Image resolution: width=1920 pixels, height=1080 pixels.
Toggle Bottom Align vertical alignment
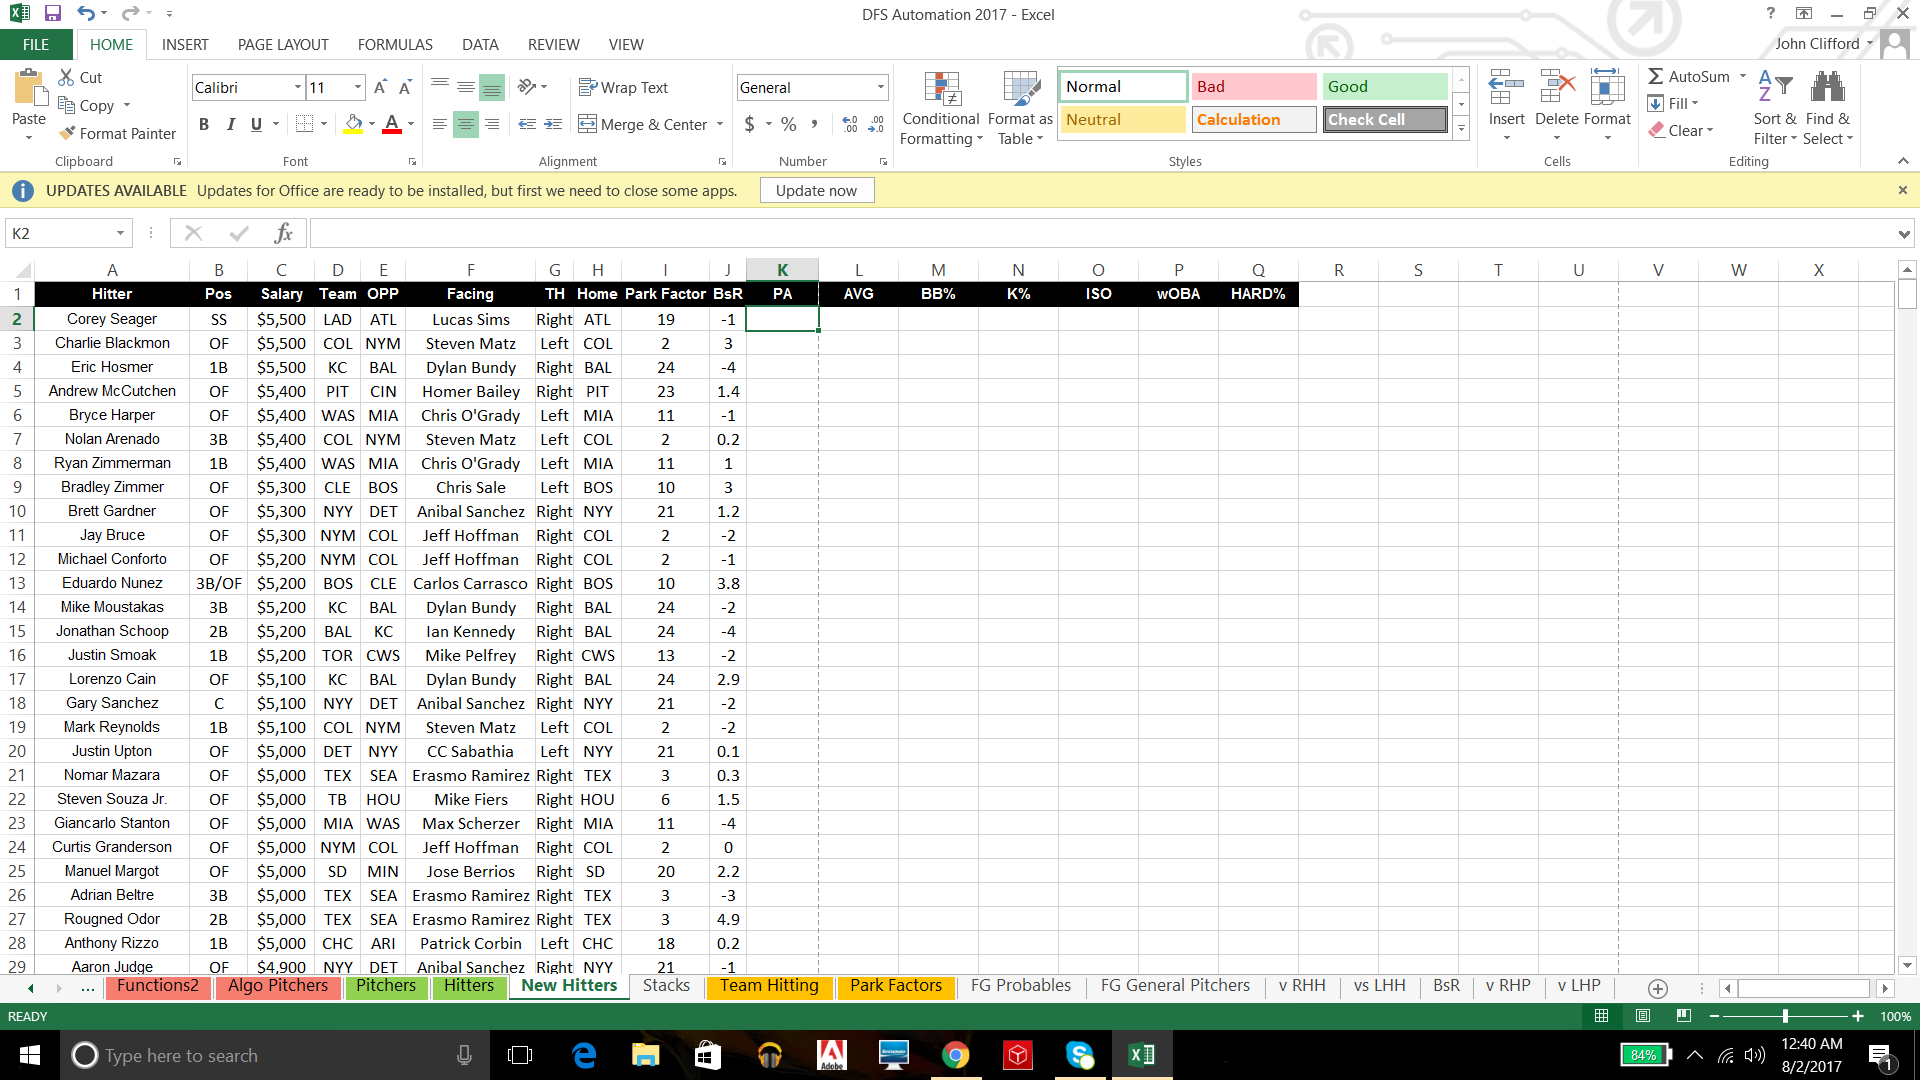pyautogui.click(x=491, y=88)
